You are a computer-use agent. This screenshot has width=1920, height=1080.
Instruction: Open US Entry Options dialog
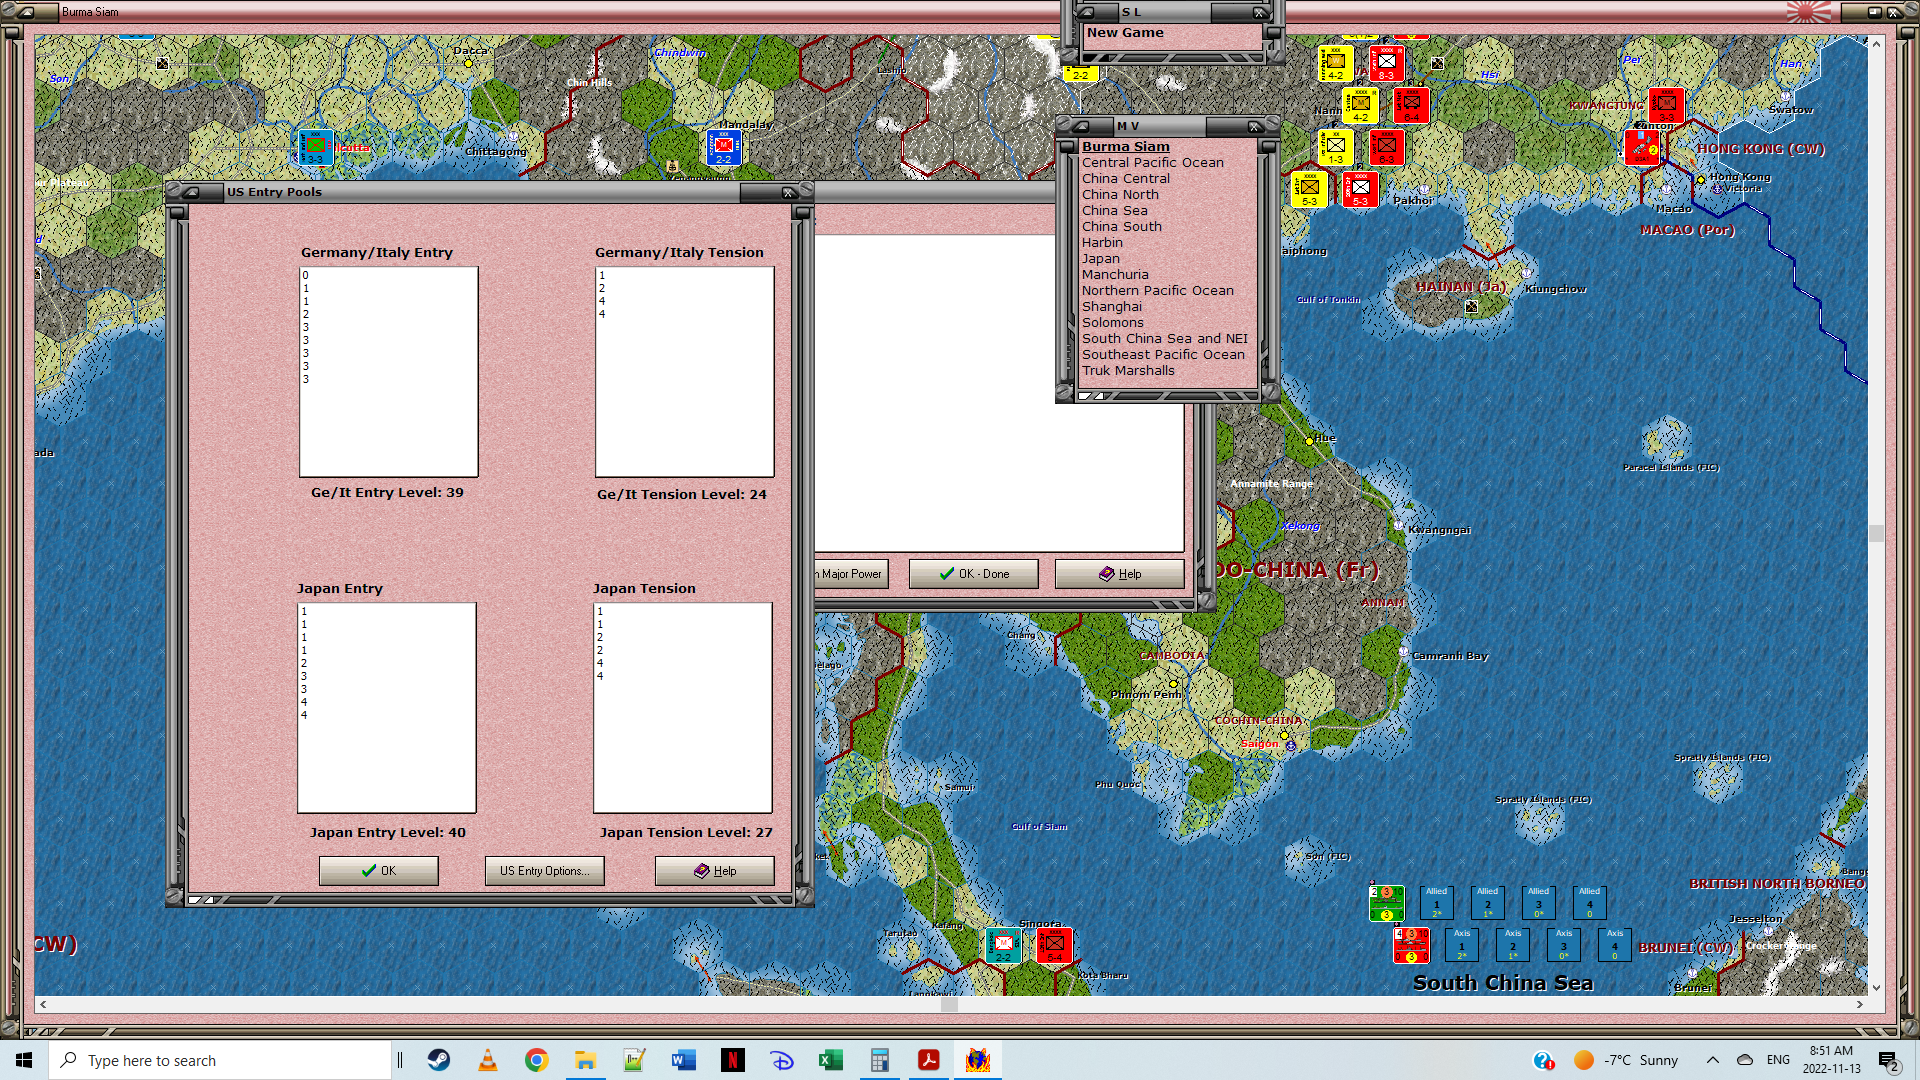544,871
